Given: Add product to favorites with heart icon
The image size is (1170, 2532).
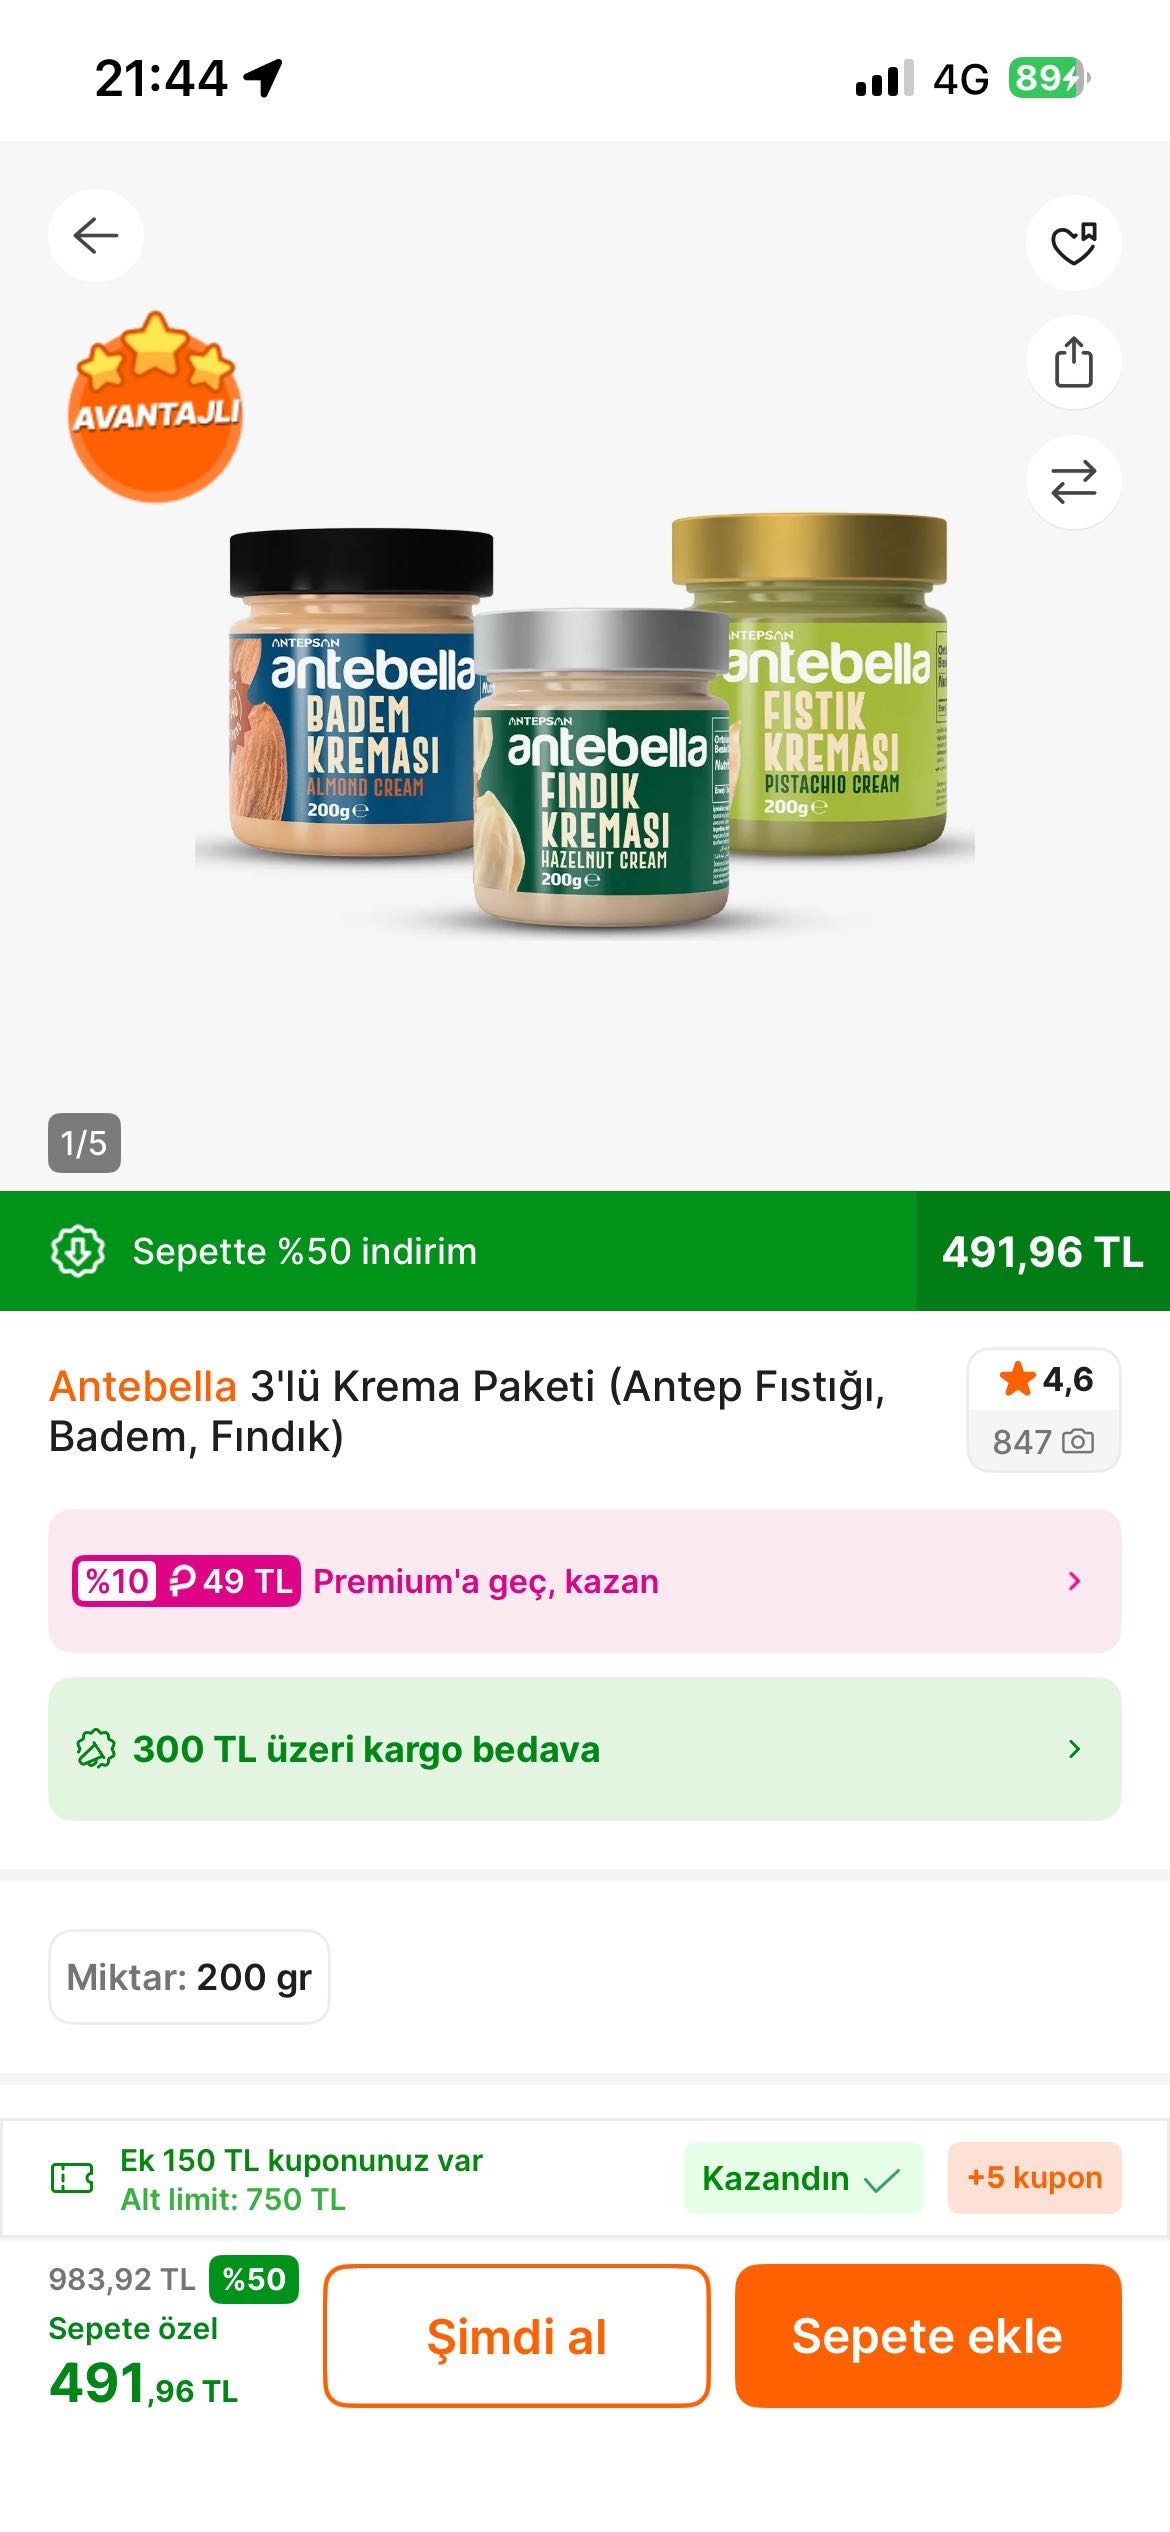Looking at the screenshot, I should 1073,243.
